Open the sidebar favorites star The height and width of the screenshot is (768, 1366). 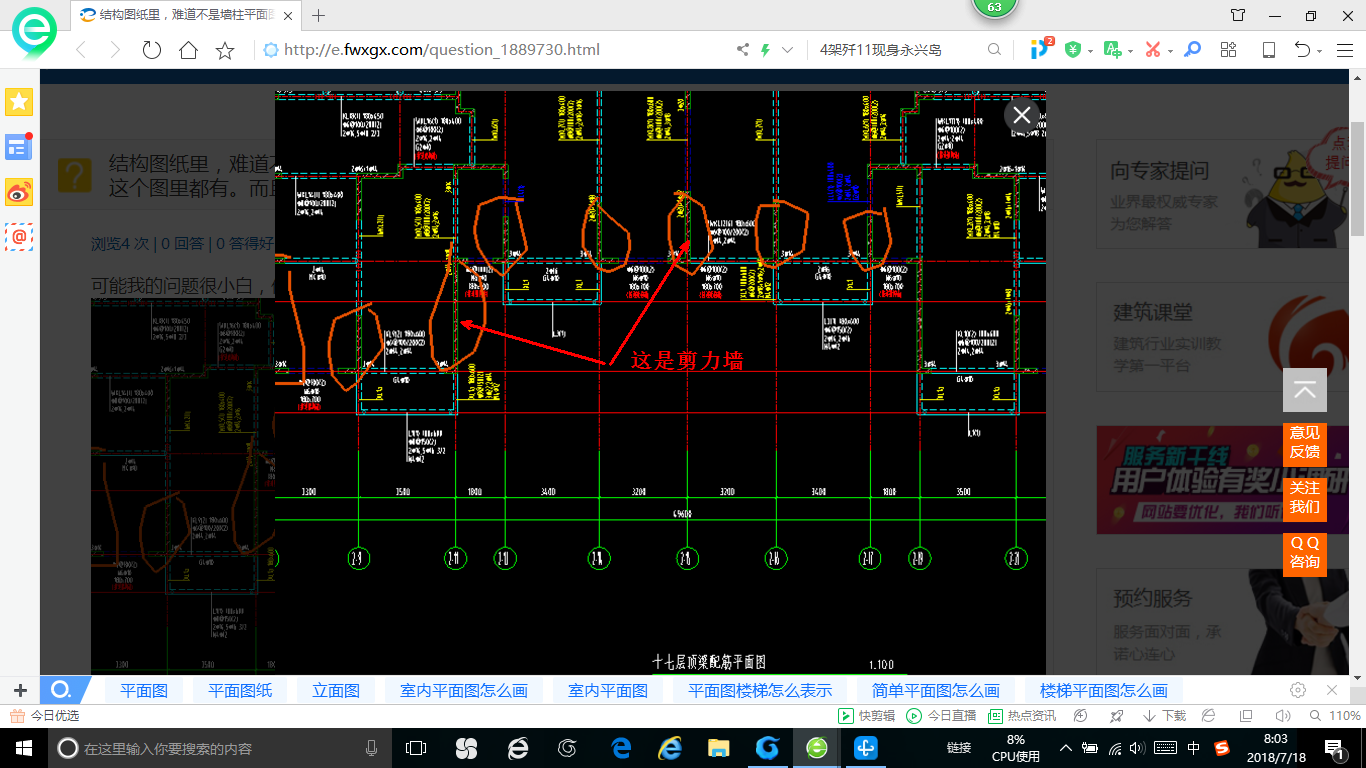[x=19, y=101]
